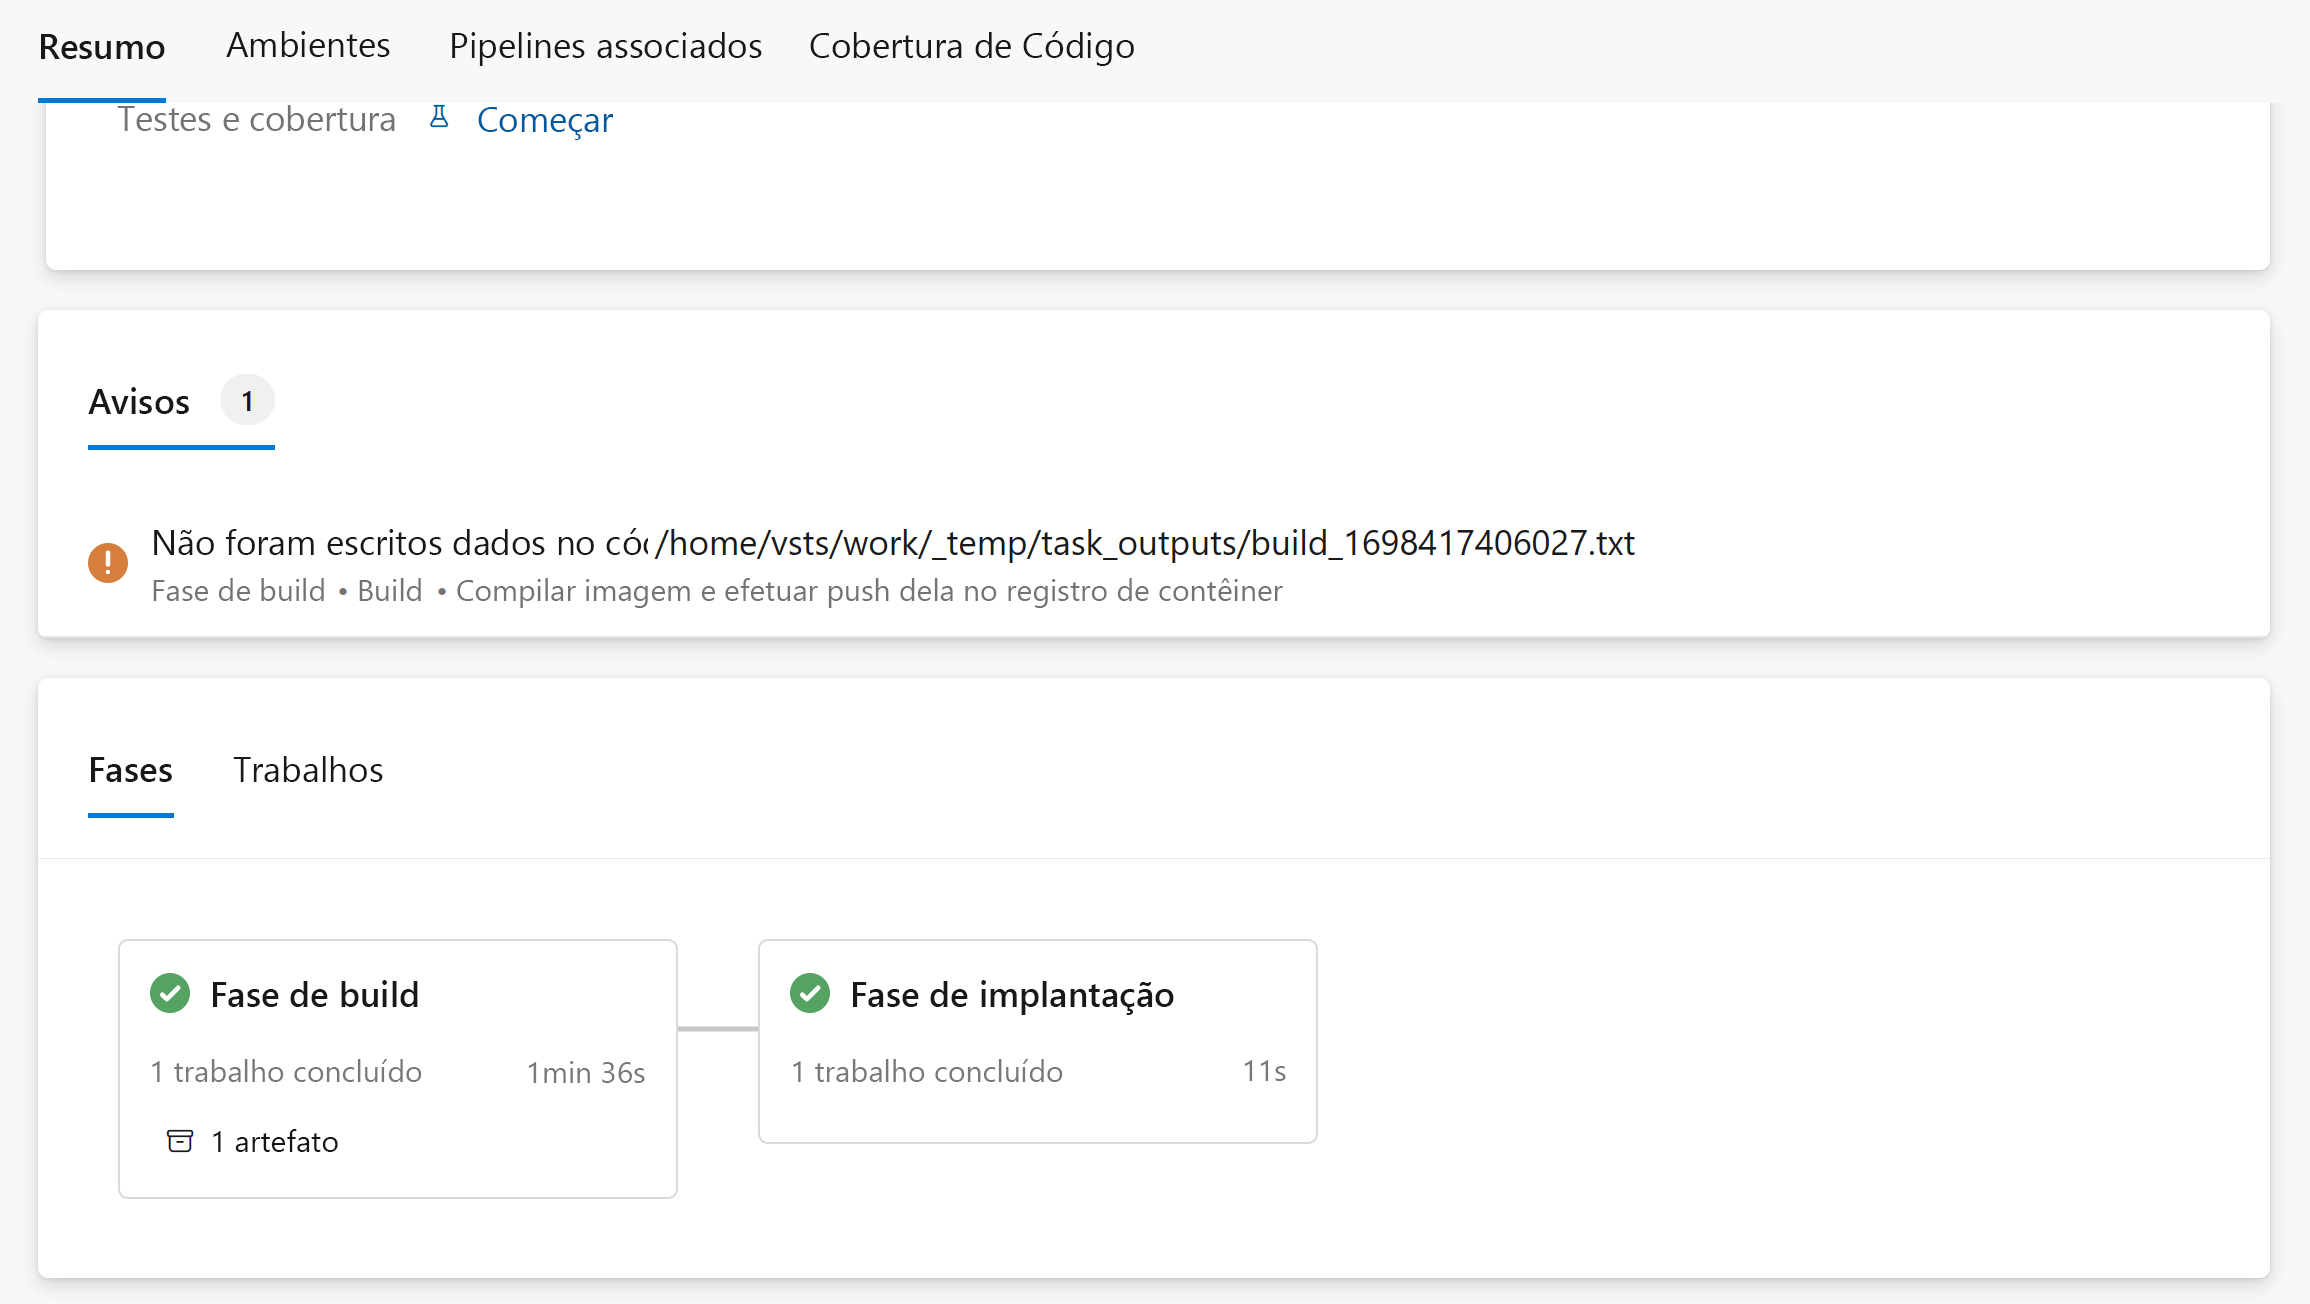
Task: Click the artifact box icon on Fase de build
Action: pos(180,1141)
